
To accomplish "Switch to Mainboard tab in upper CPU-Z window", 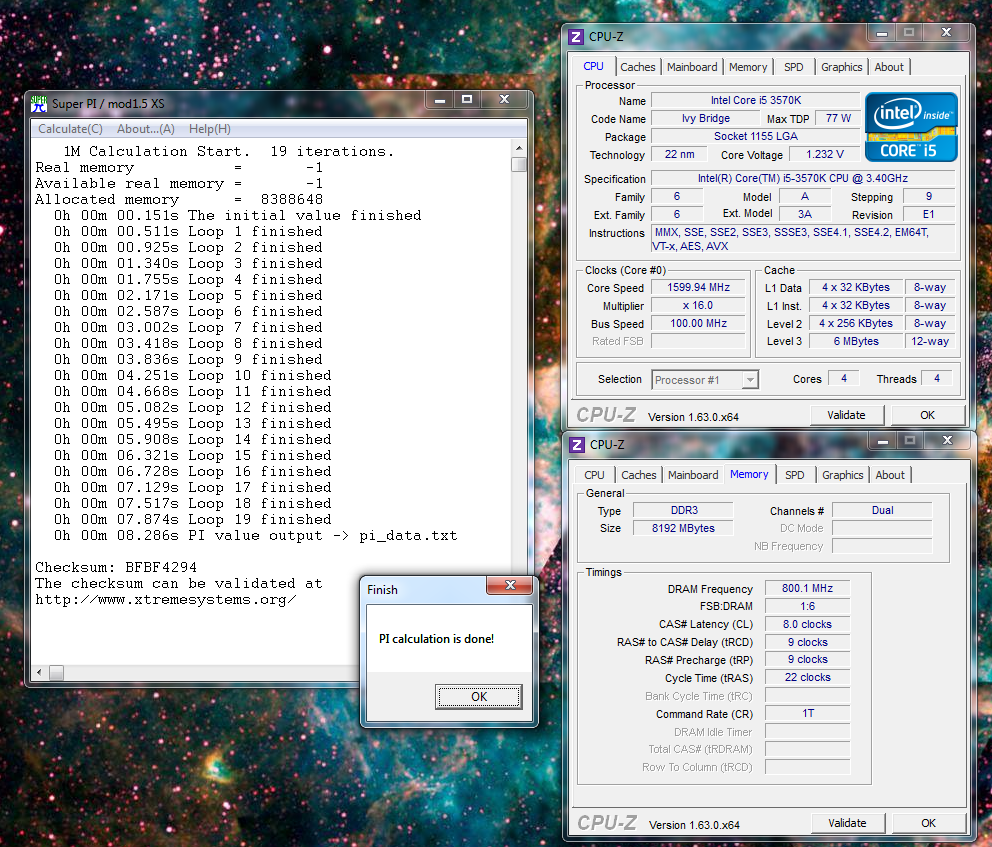I will click(x=692, y=67).
